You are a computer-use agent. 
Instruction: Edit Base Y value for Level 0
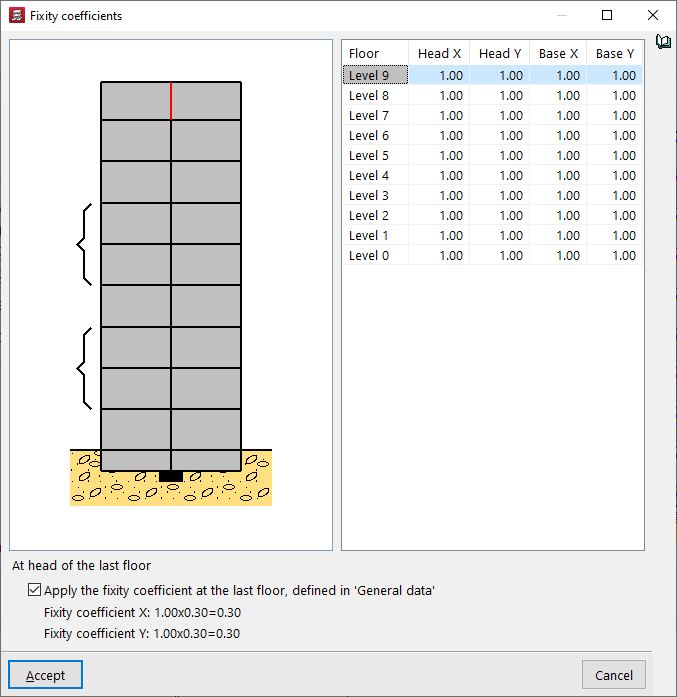(614, 255)
